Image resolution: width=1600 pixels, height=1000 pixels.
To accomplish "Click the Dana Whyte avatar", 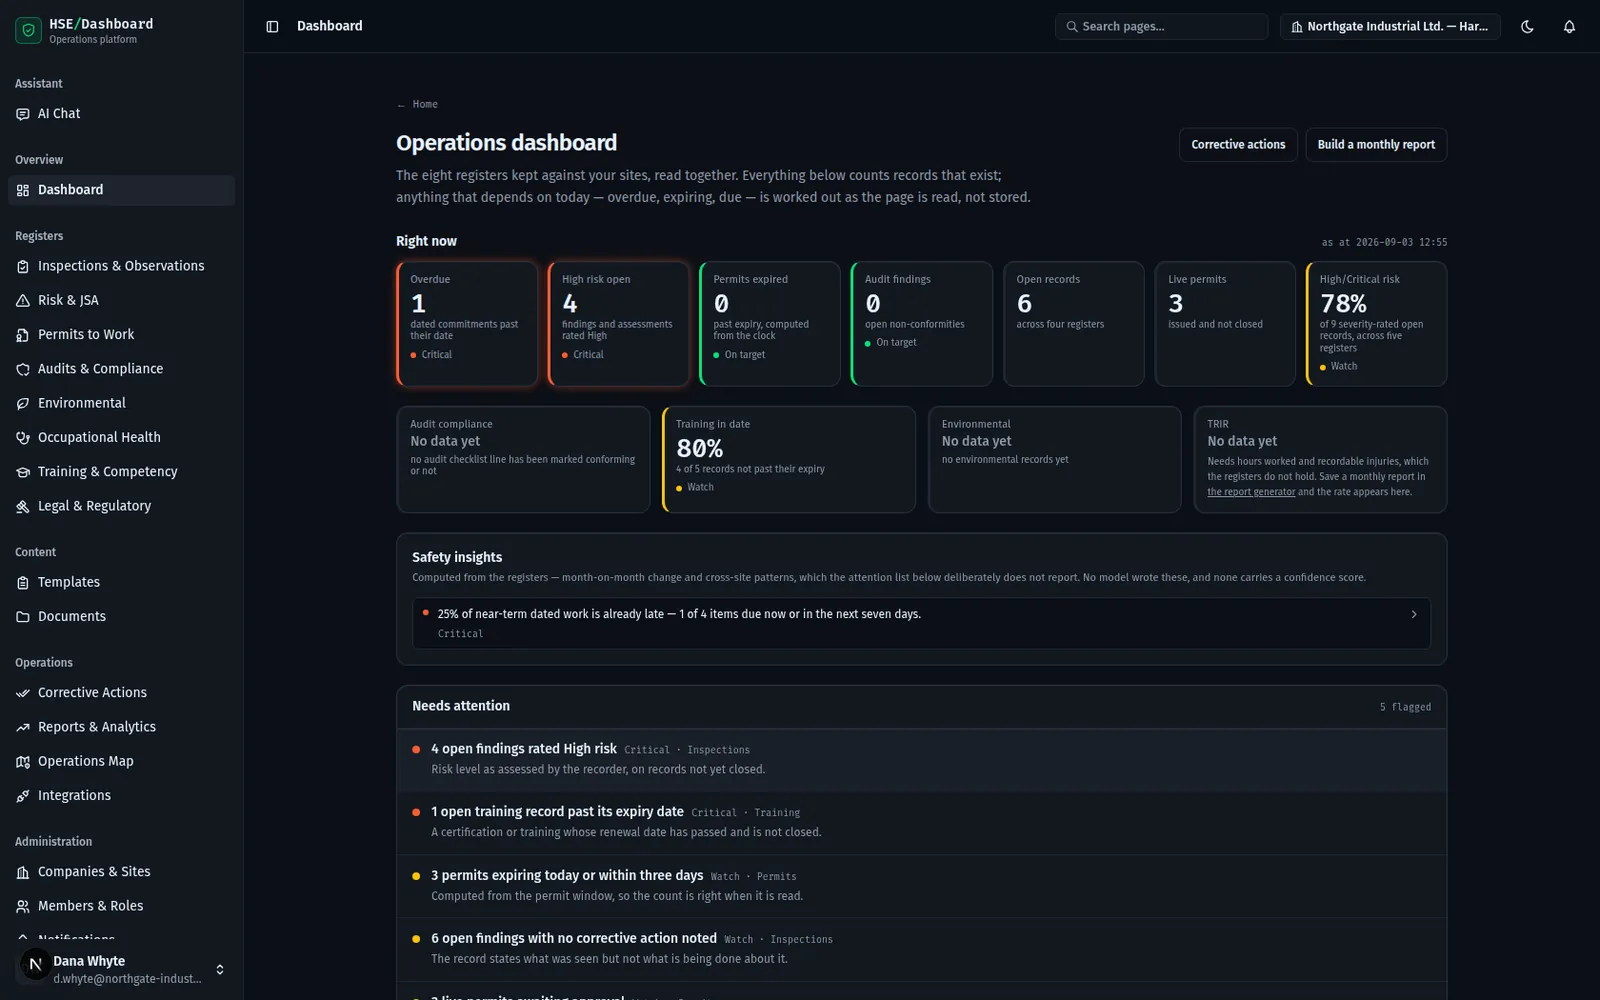I will pos(35,965).
